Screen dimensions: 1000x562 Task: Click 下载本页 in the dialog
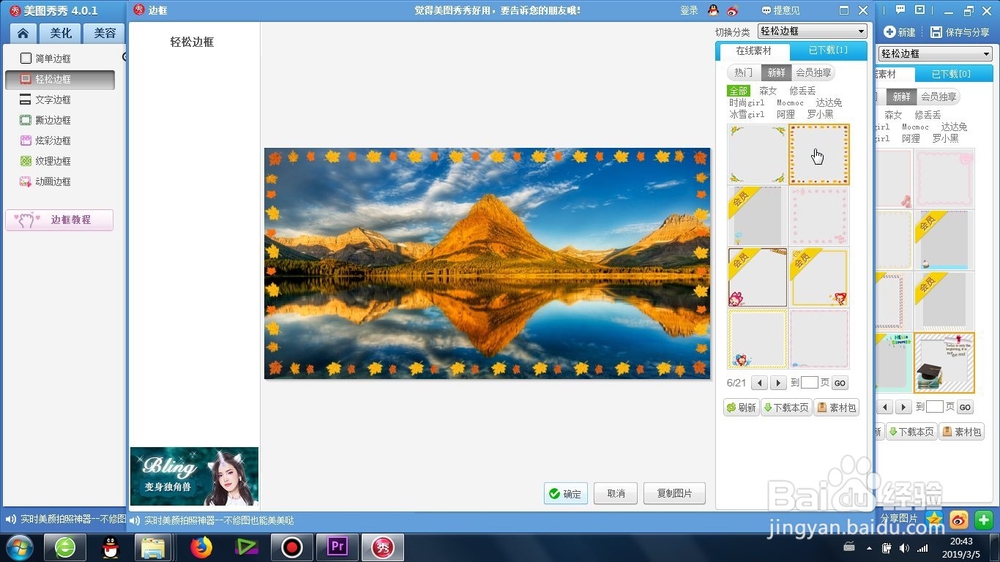[786, 408]
